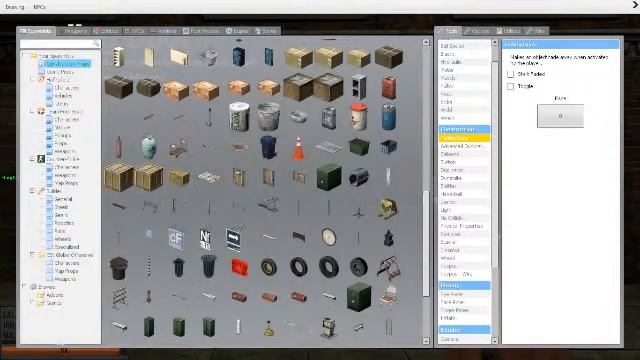Spawn the grey cinder block prop
640x360 pixels.
click(359, 87)
